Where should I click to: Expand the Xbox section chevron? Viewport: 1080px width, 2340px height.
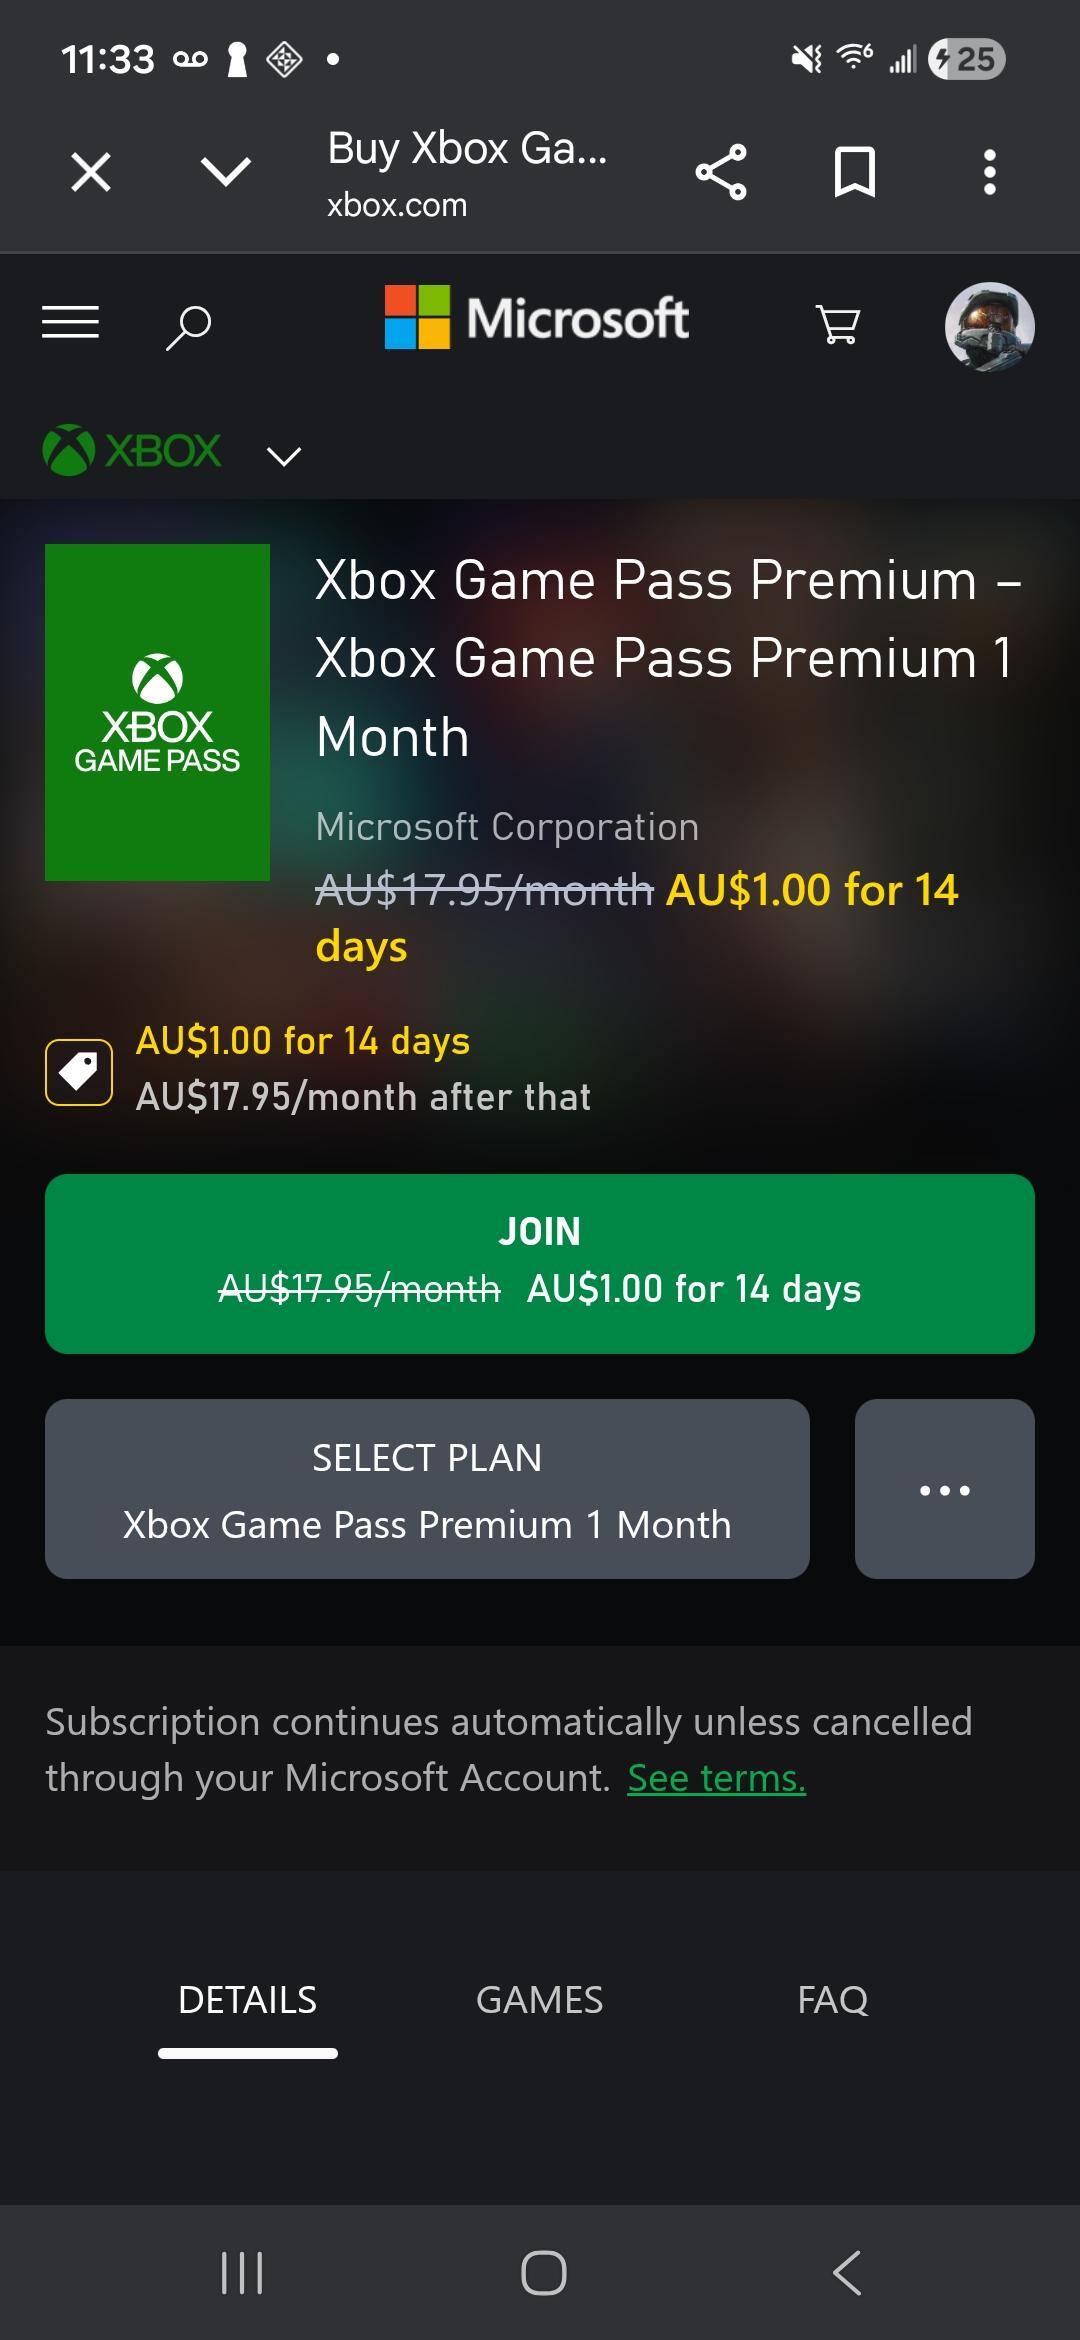(x=284, y=456)
